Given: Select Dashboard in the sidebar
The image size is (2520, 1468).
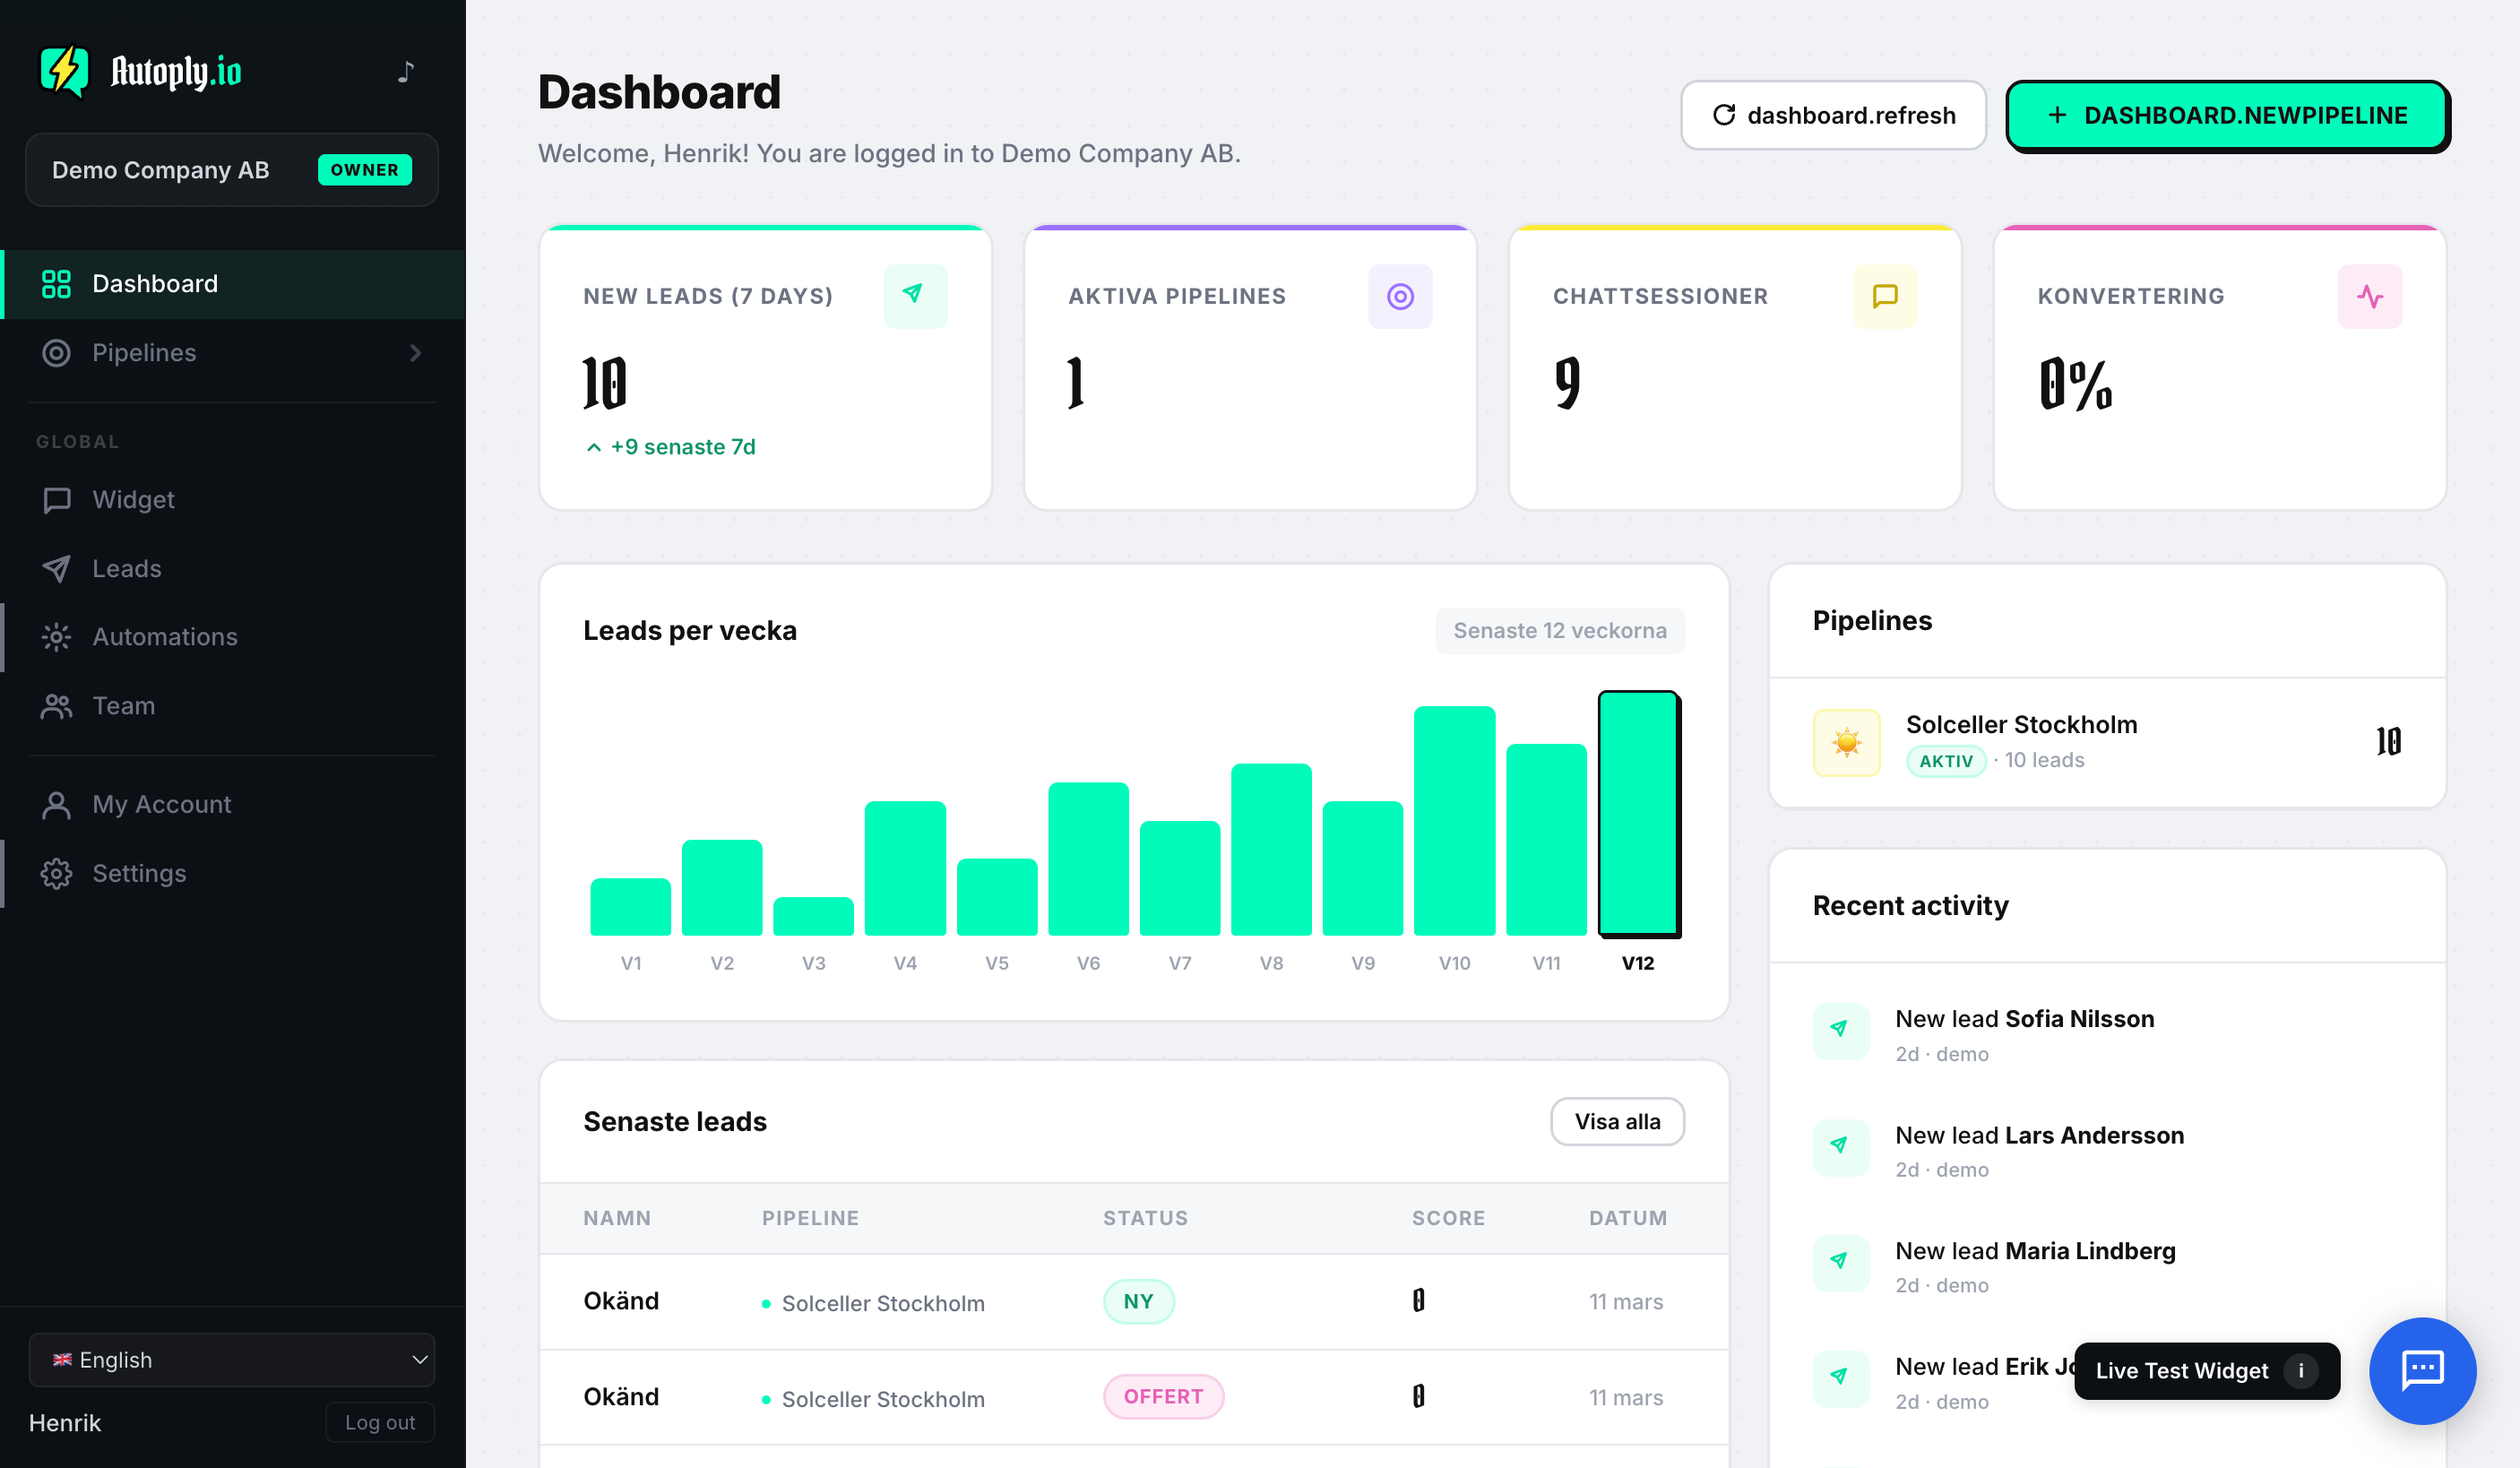Looking at the screenshot, I should pos(155,284).
